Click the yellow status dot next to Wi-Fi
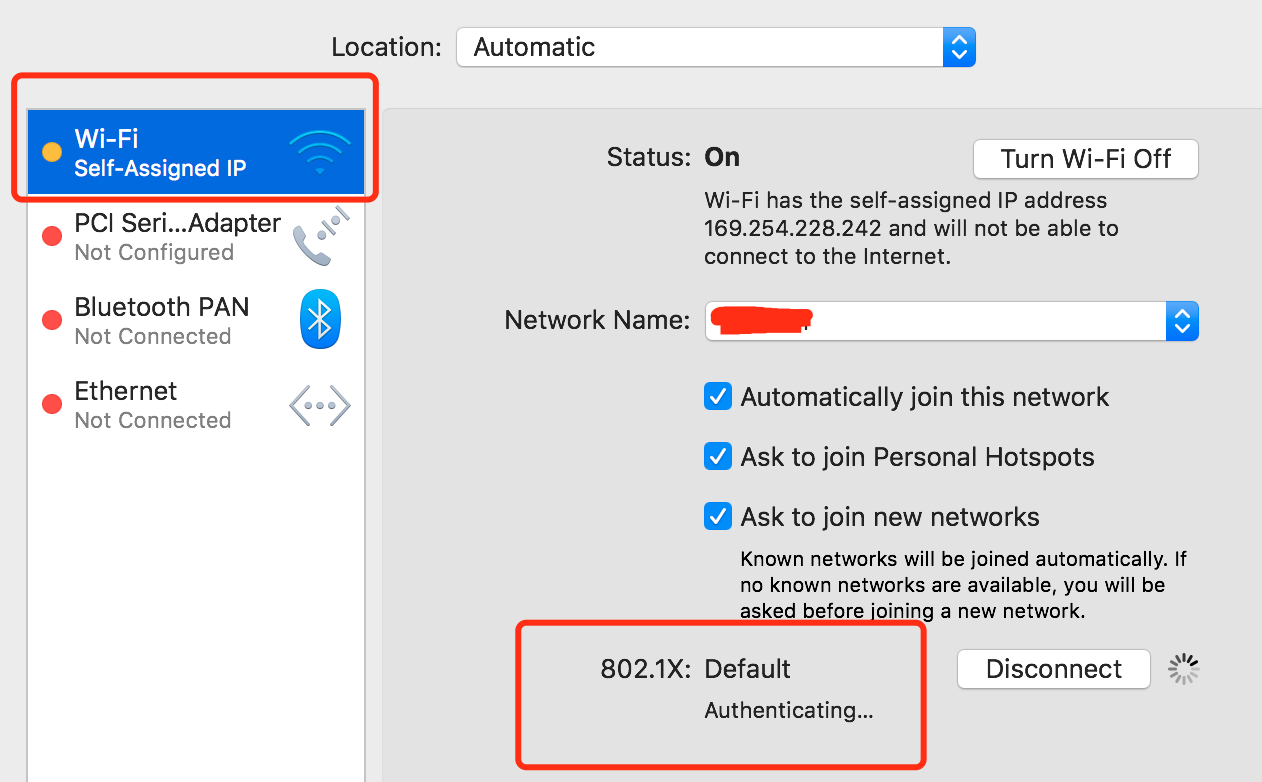The height and width of the screenshot is (782, 1262). [53, 152]
